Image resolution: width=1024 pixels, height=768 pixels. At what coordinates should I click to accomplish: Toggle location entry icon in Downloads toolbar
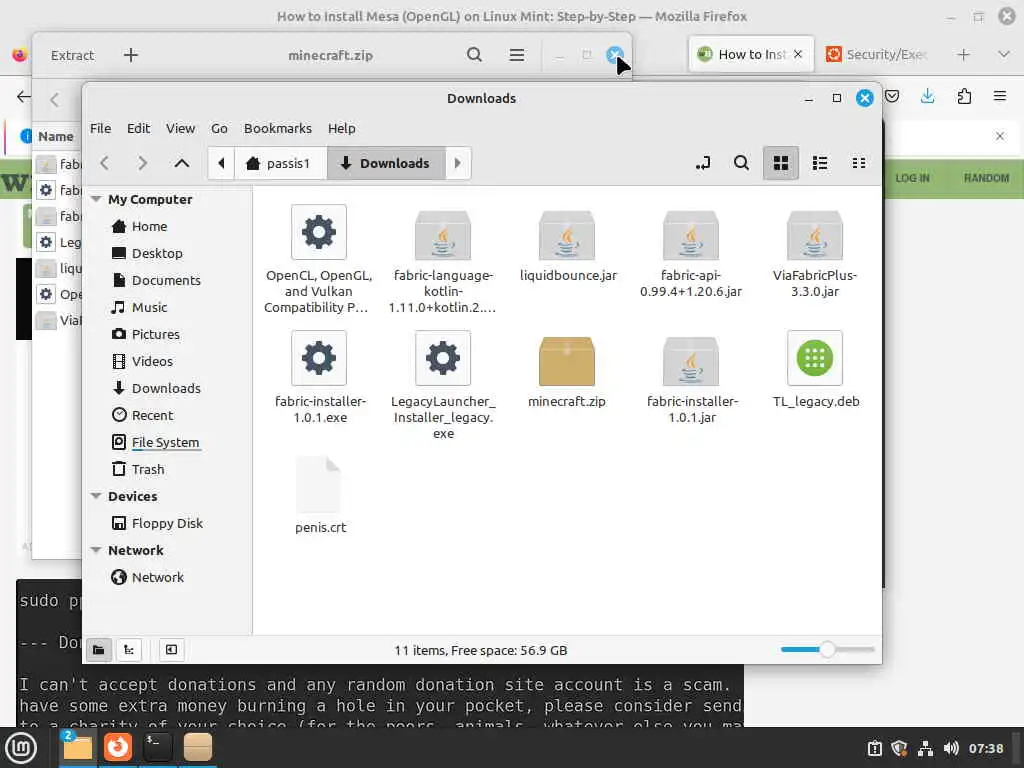pyautogui.click(x=703, y=163)
